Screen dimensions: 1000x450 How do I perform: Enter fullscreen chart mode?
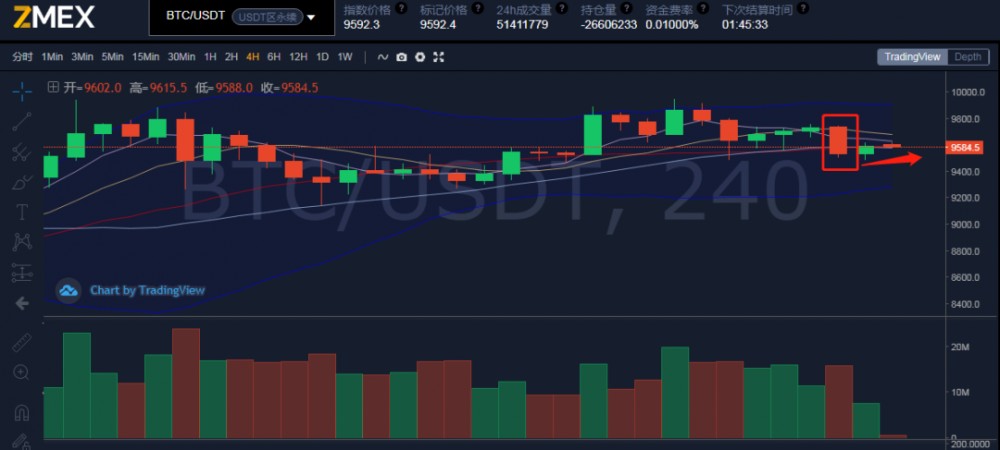439,57
